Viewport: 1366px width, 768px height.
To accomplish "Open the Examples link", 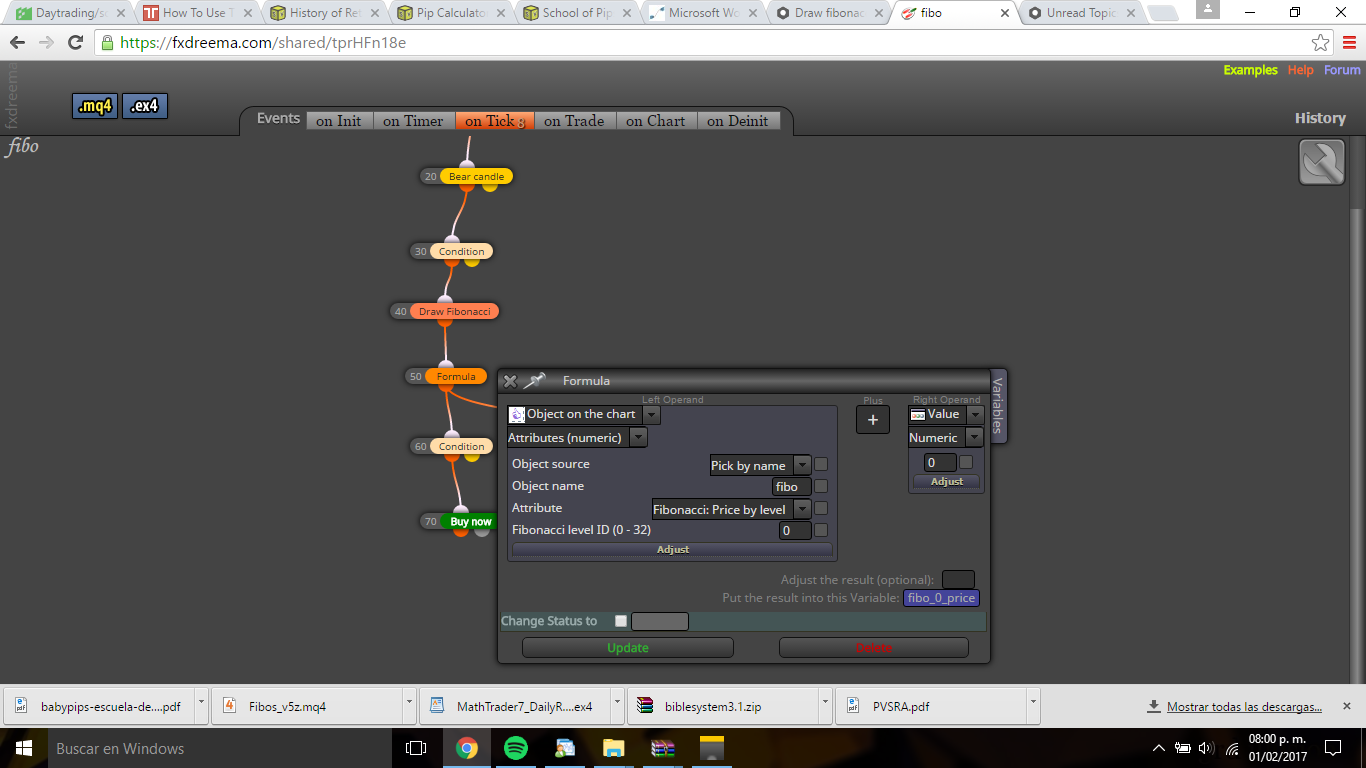I will (x=1250, y=70).
